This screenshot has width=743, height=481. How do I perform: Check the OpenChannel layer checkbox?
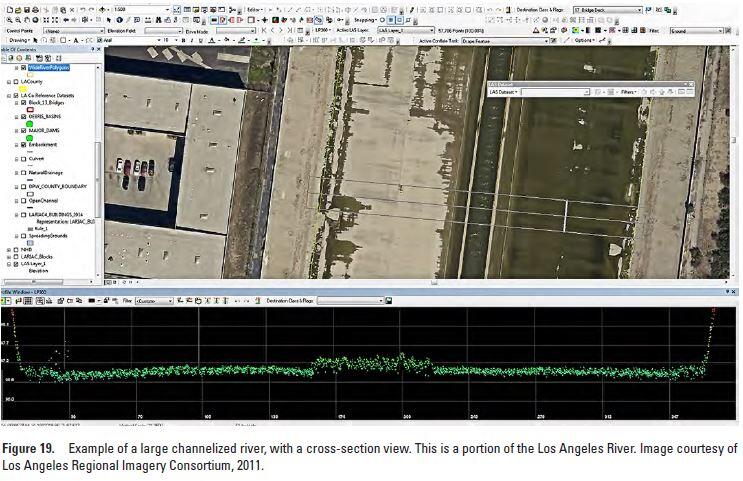[x=23, y=201]
